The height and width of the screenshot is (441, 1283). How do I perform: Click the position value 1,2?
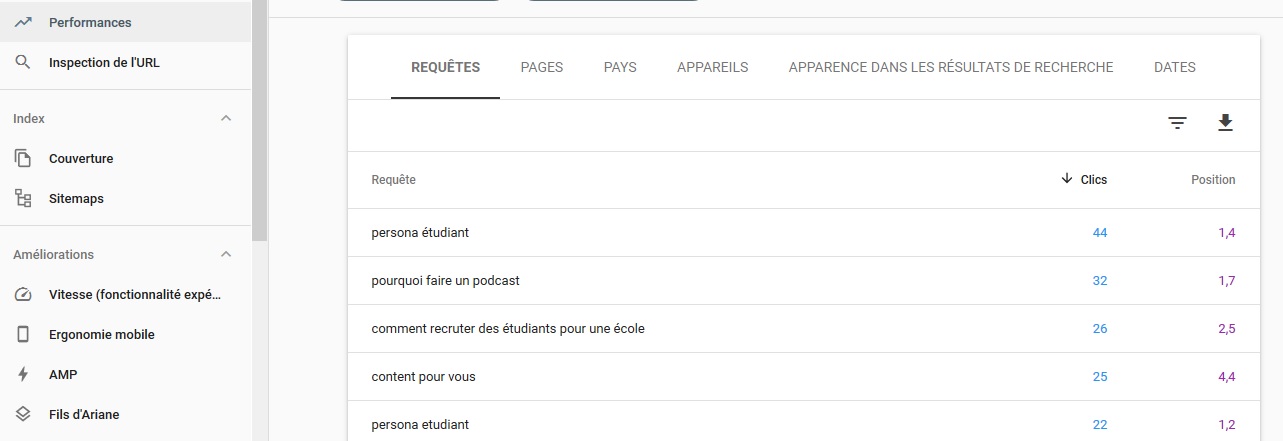pyautogui.click(x=1227, y=425)
